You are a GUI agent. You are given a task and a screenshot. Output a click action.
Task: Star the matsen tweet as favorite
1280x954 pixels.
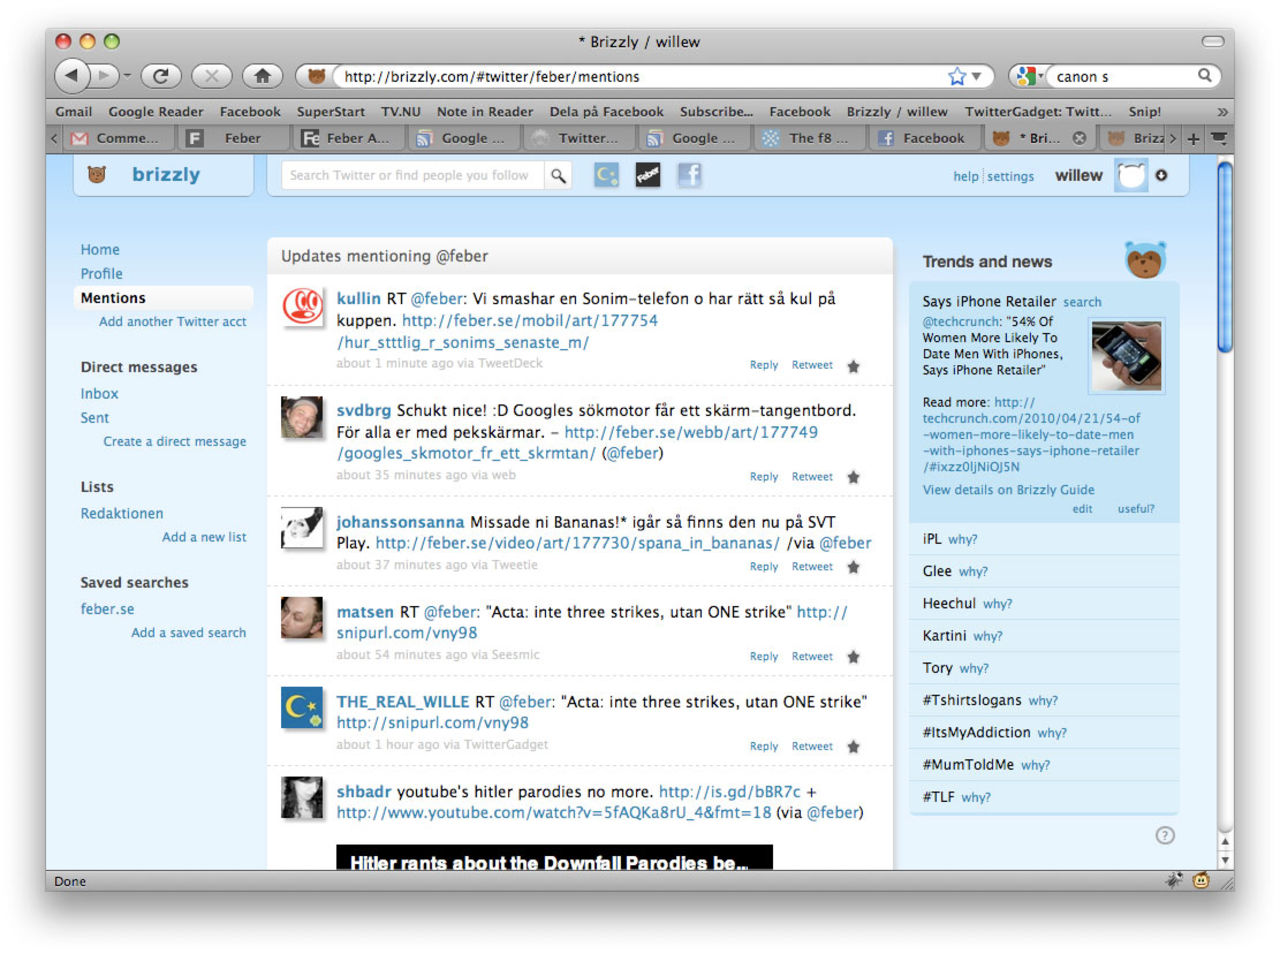click(853, 657)
